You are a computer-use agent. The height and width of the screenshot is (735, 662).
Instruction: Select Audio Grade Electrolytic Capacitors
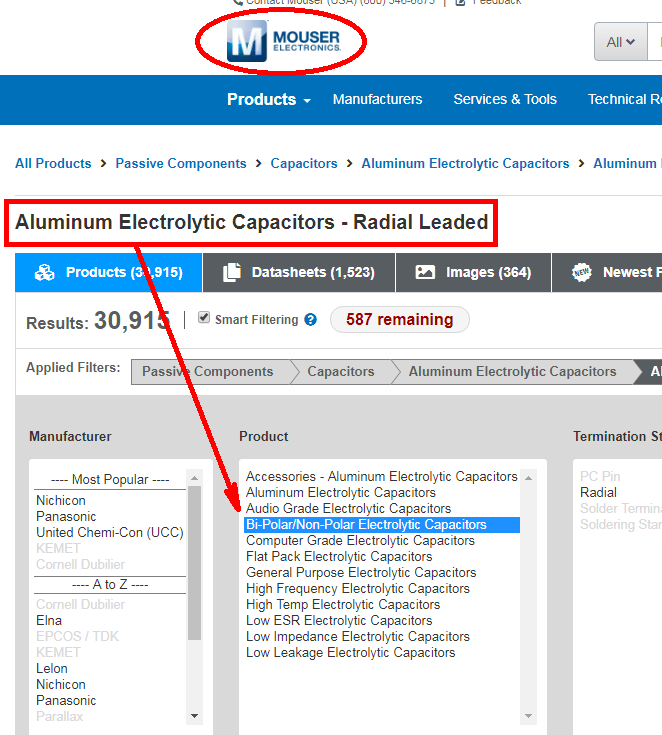click(348, 509)
